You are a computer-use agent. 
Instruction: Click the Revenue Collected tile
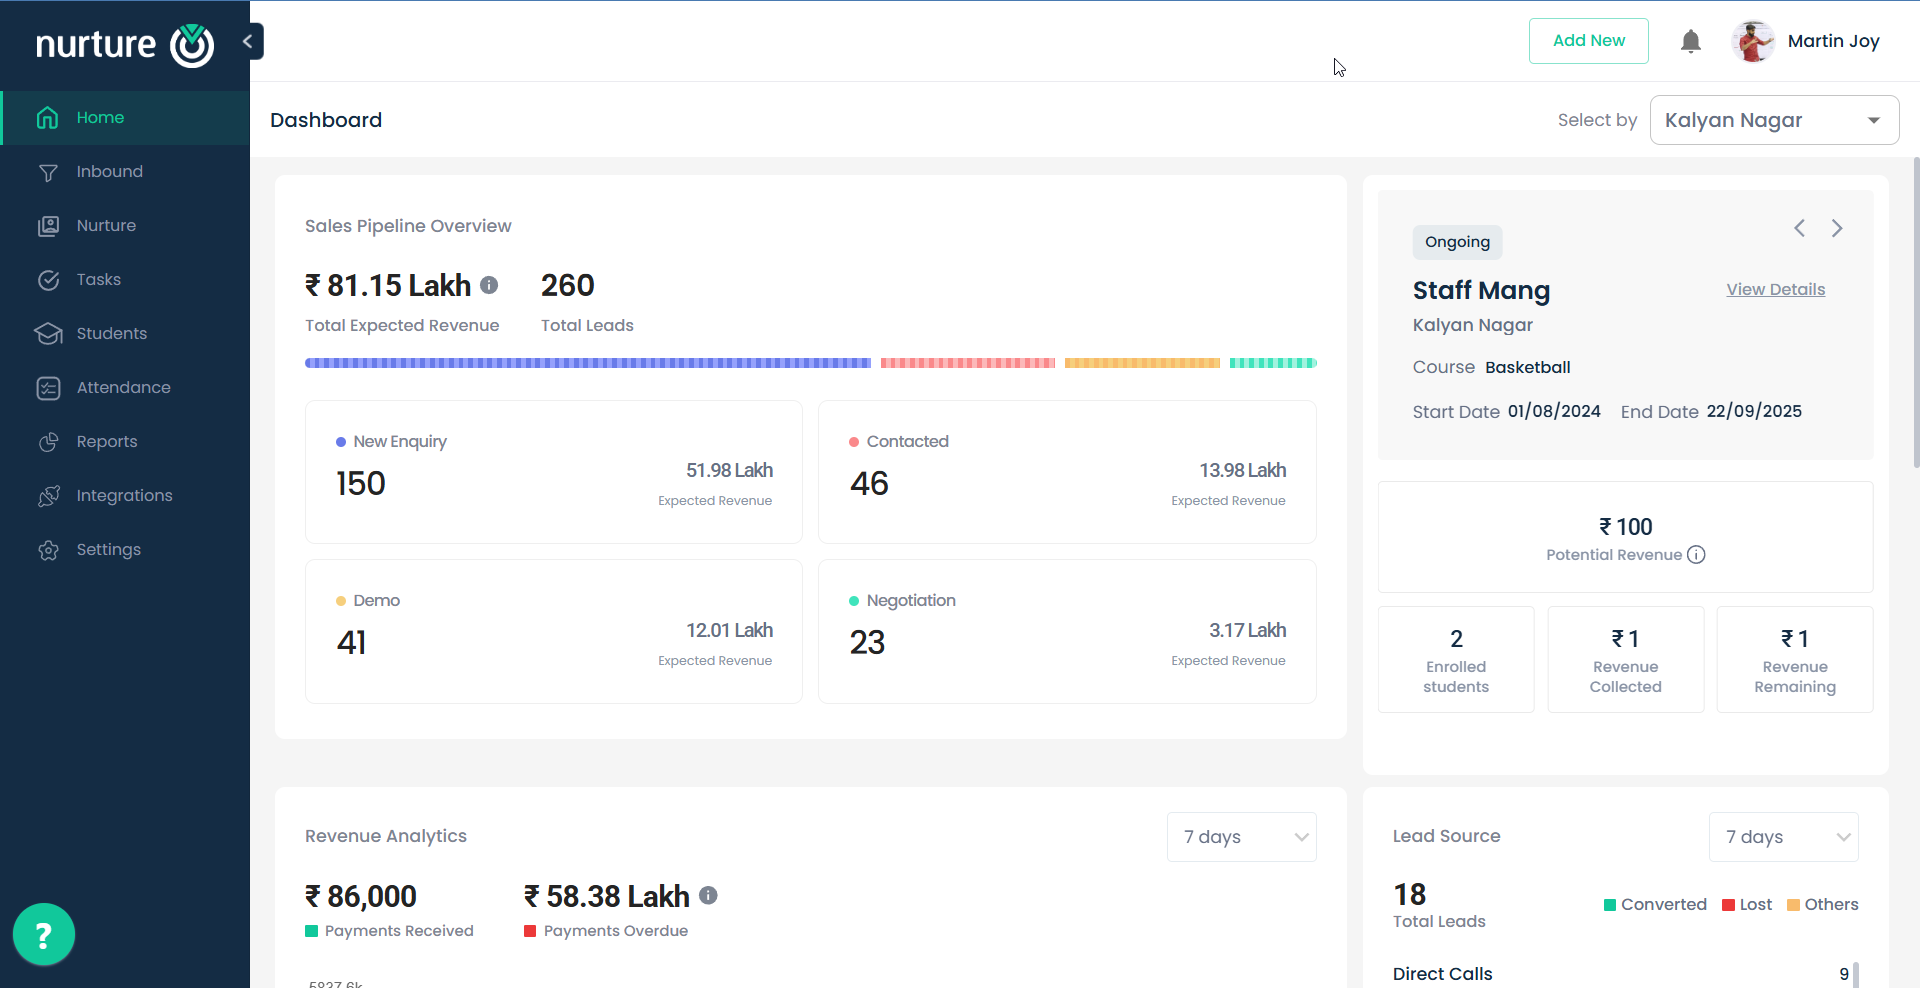(x=1626, y=659)
